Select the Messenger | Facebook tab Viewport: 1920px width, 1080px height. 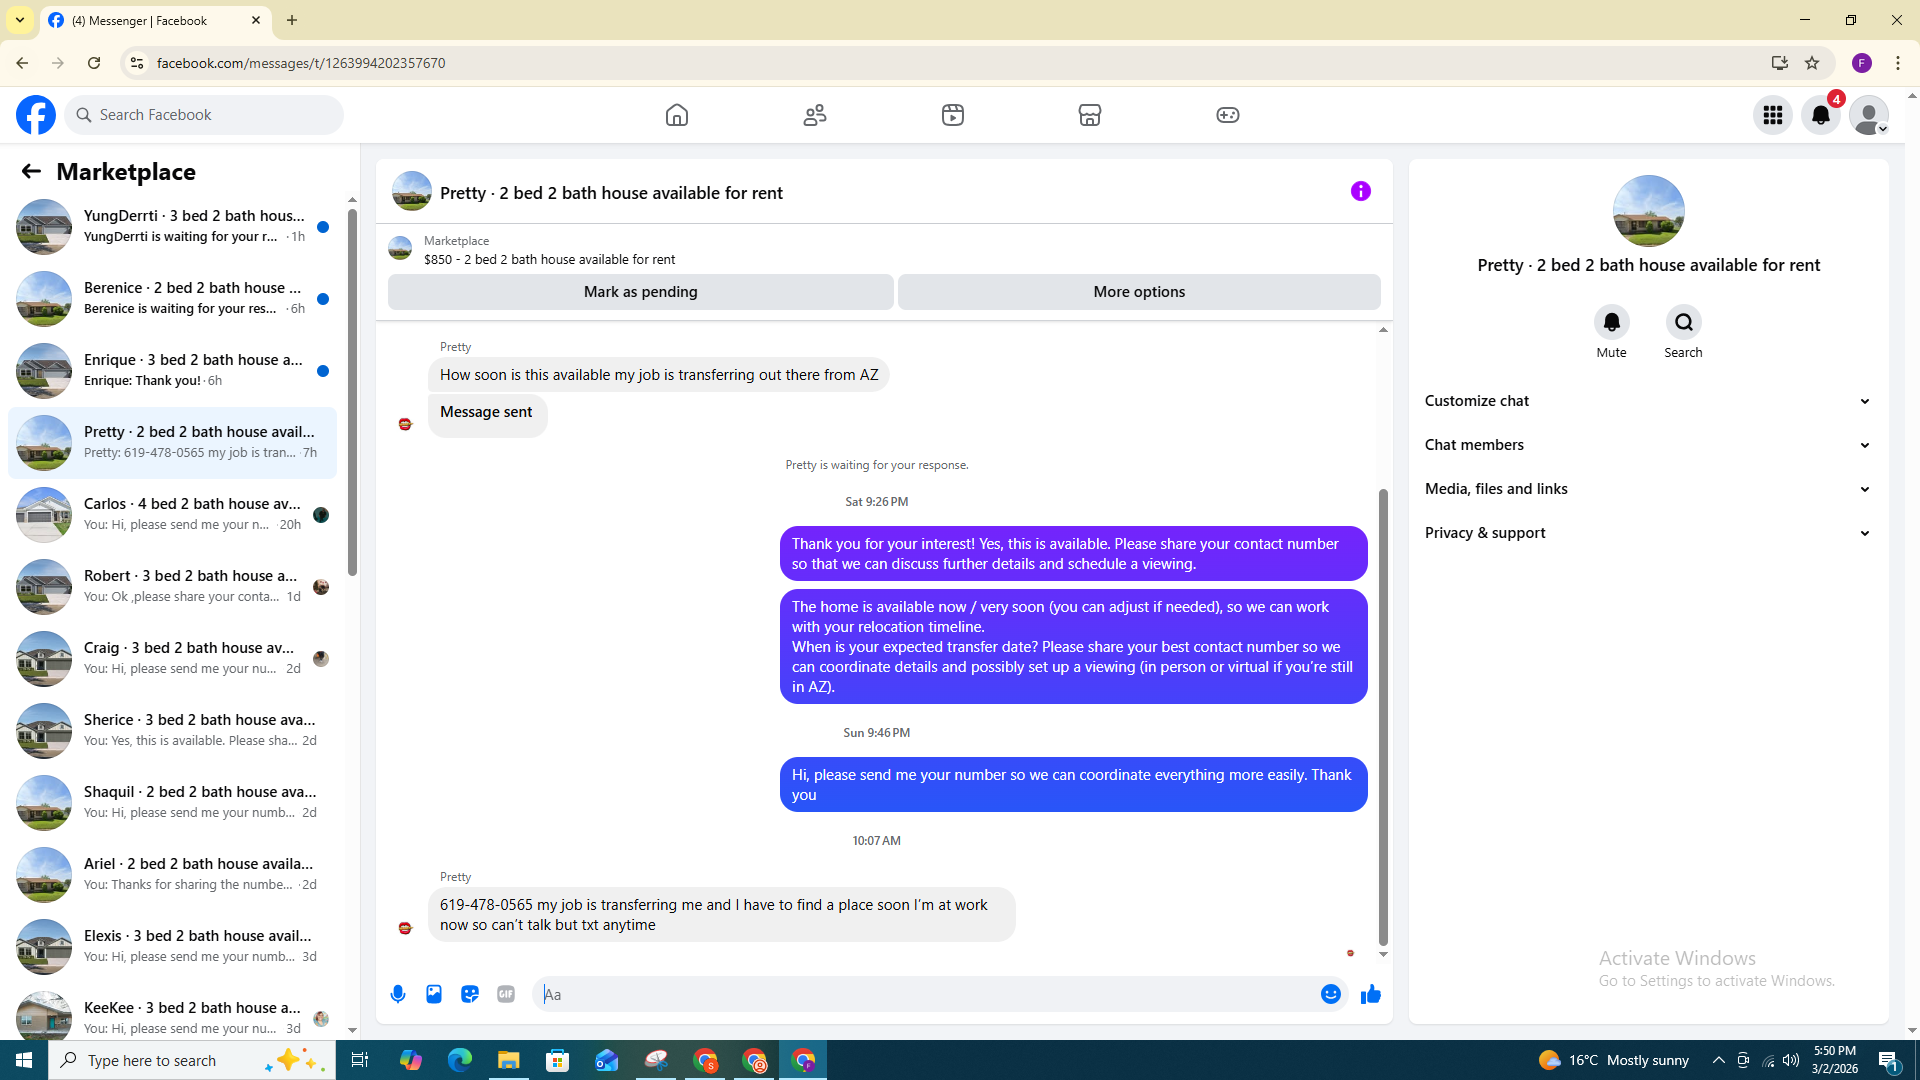click(156, 20)
